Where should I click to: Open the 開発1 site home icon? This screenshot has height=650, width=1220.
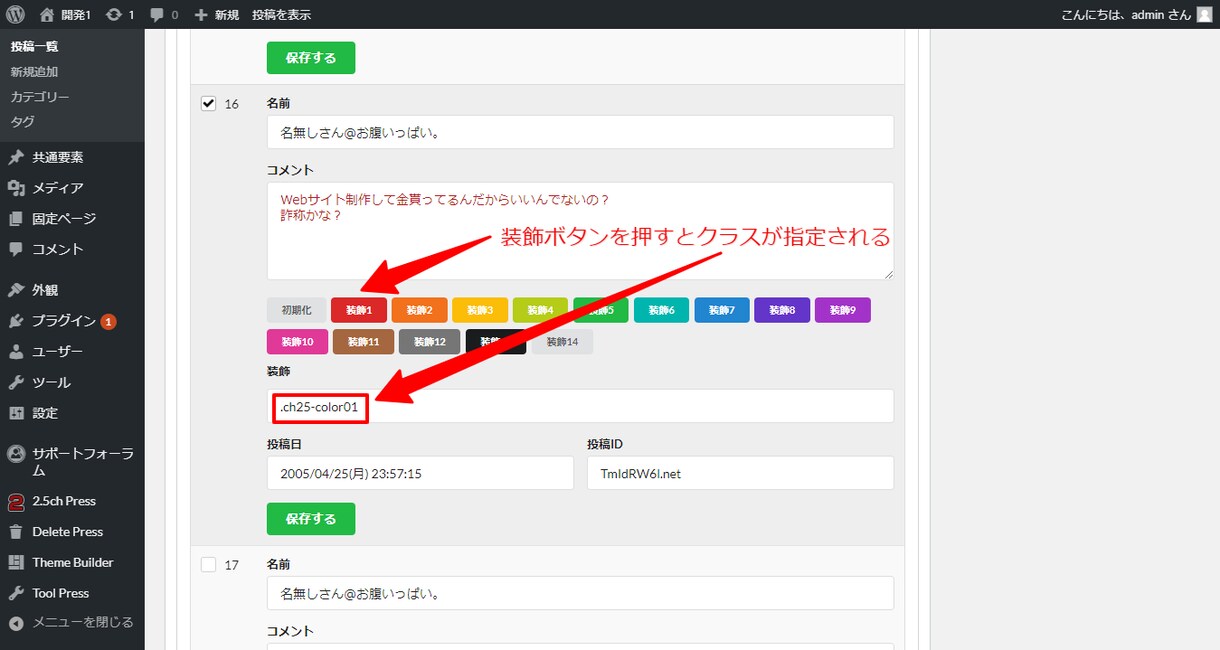46,14
